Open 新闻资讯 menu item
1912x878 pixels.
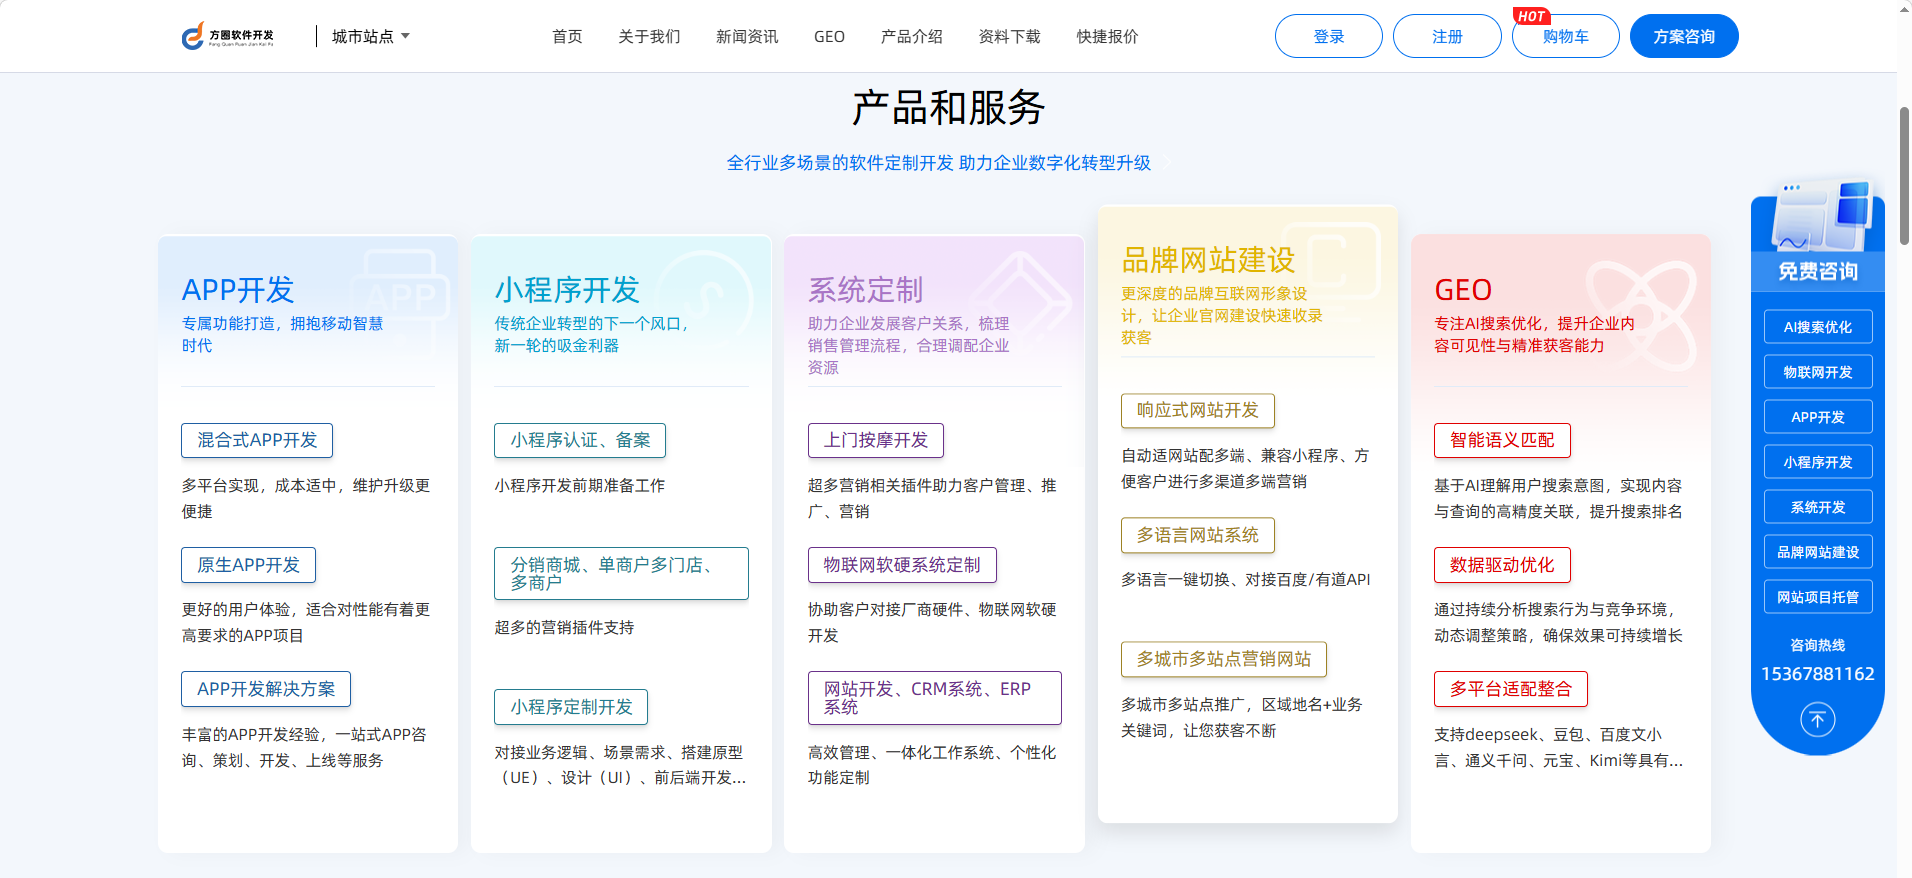pyautogui.click(x=747, y=36)
